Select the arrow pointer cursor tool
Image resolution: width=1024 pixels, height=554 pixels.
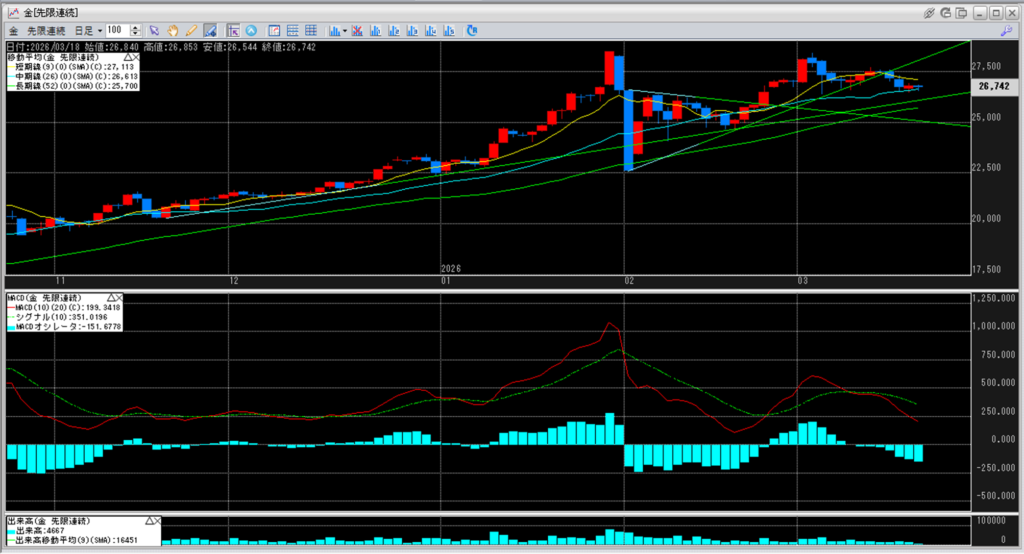155,31
